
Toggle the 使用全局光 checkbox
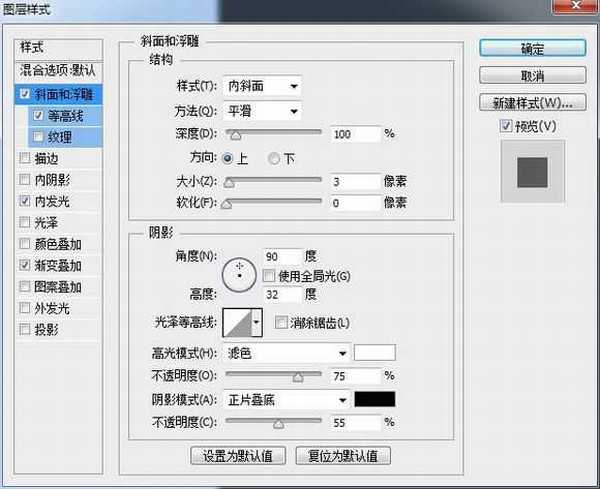pyautogui.click(x=268, y=274)
